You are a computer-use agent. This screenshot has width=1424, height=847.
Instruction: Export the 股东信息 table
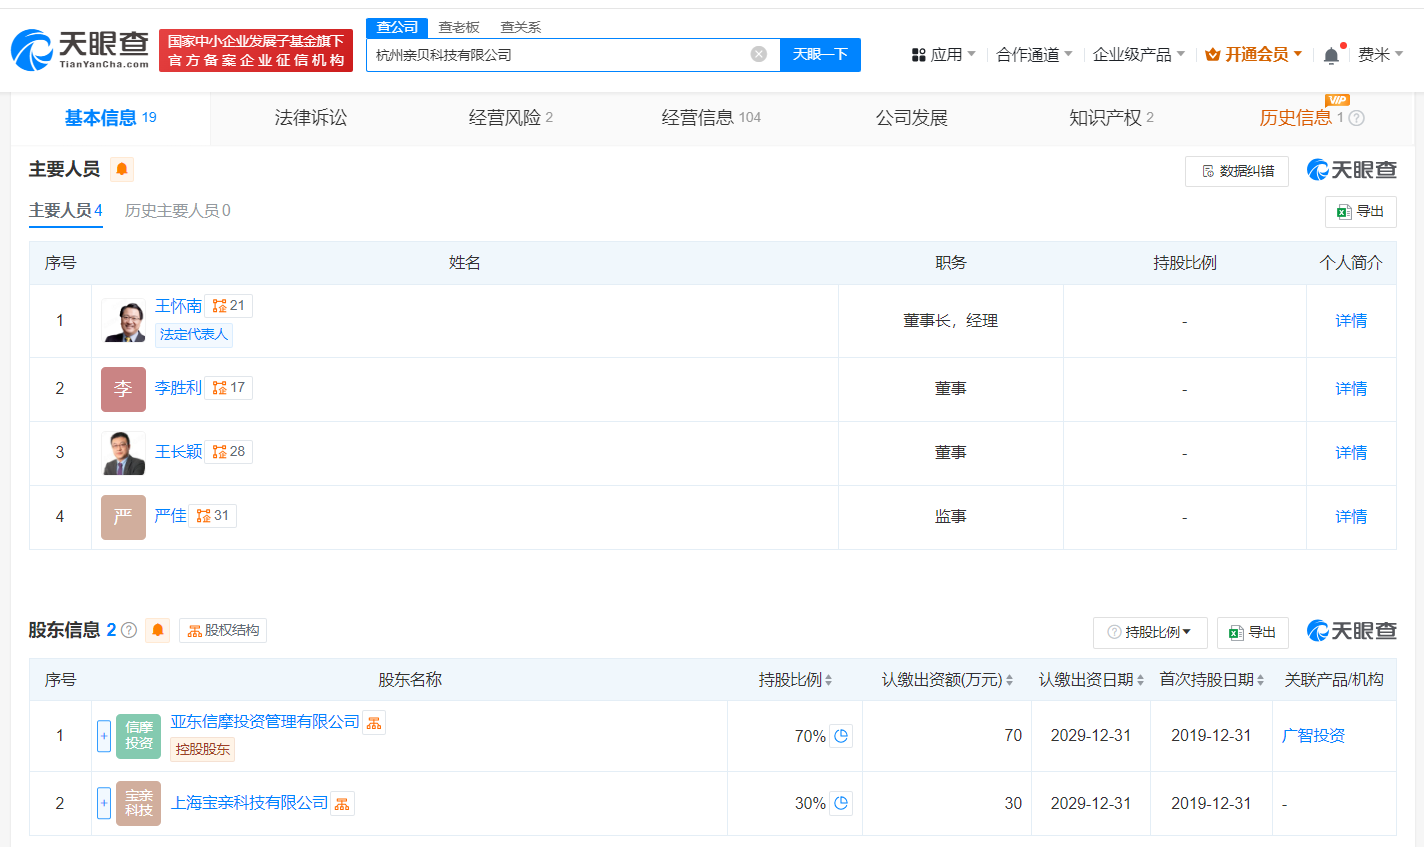[1252, 632]
